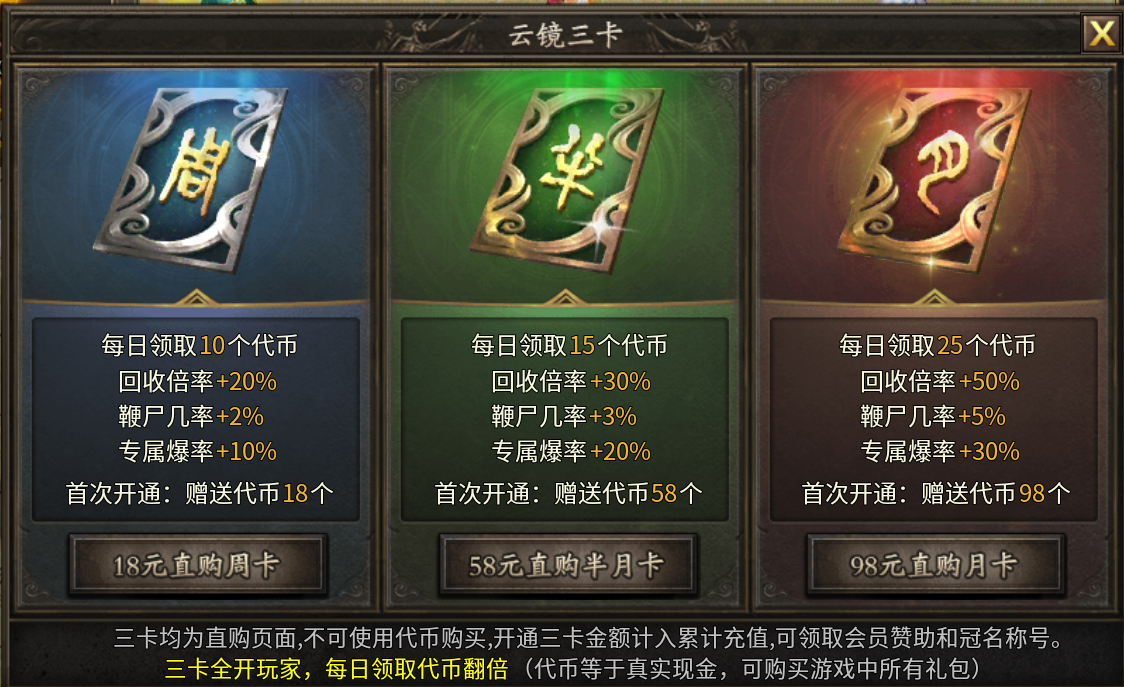Select the weekly card info panel

196,420
